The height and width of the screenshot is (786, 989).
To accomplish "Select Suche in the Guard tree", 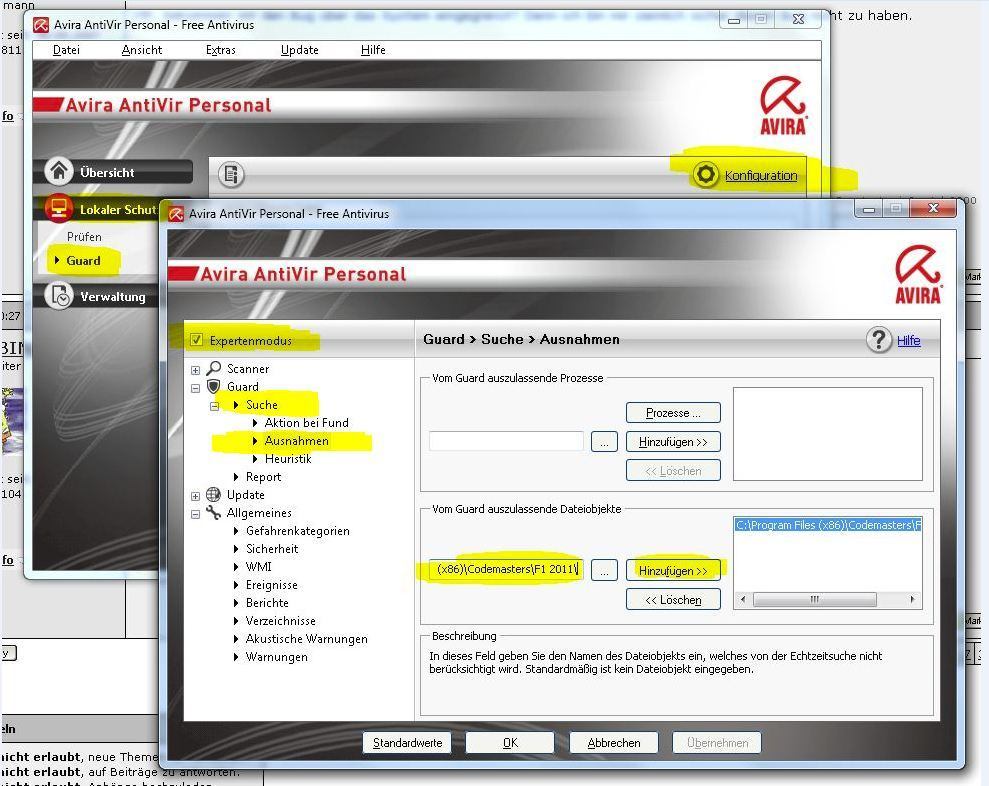I will [x=262, y=404].
